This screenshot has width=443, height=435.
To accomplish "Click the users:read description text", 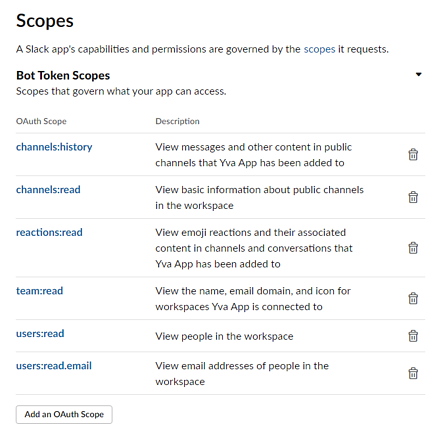I will (x=224, y=336).
